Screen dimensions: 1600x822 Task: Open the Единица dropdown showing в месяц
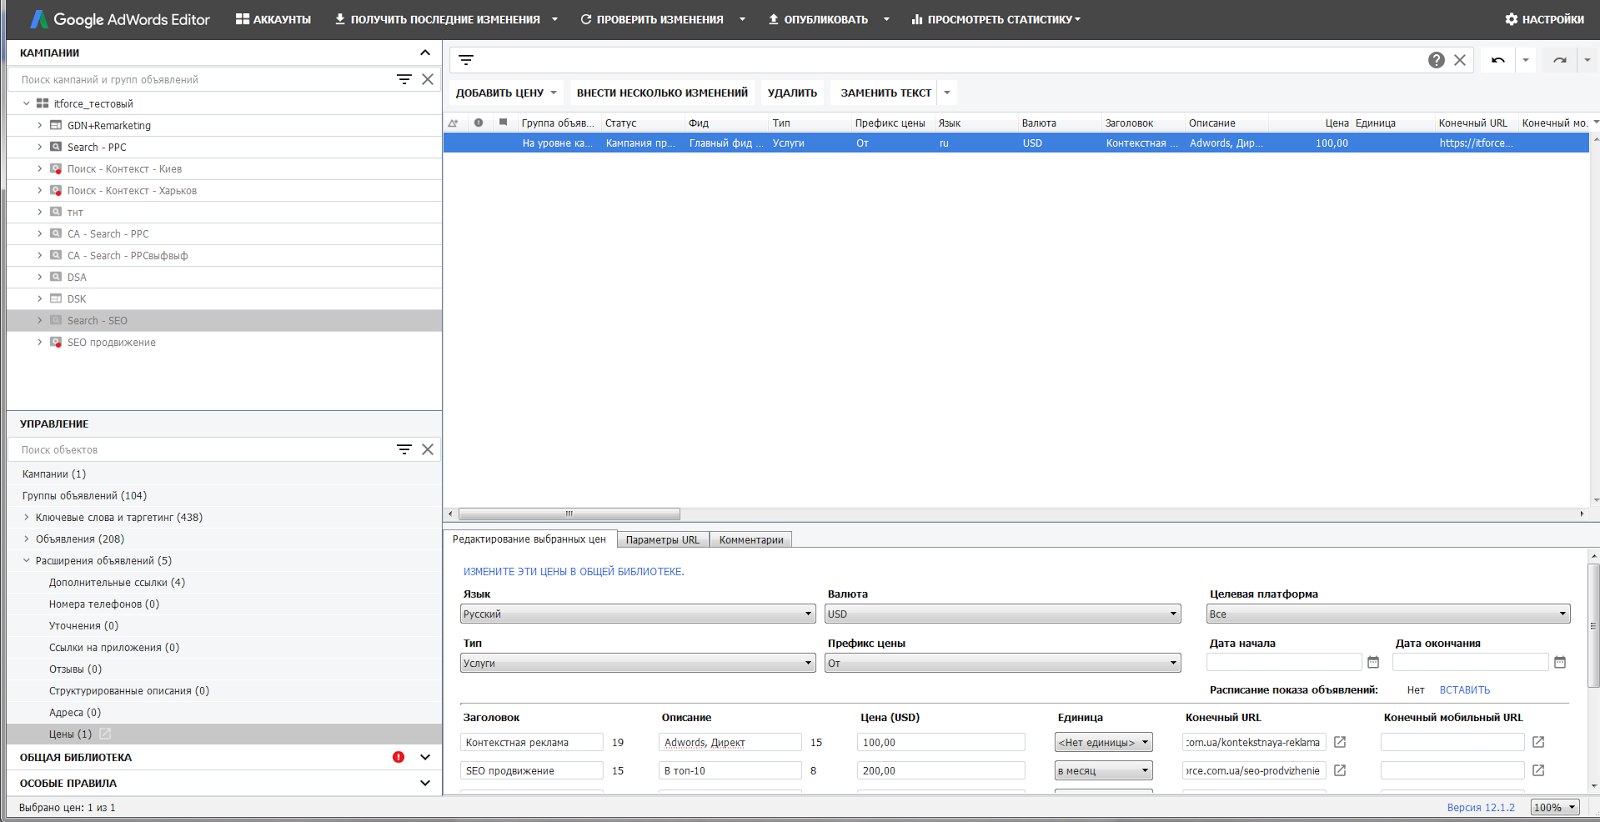click(1104, 770)
